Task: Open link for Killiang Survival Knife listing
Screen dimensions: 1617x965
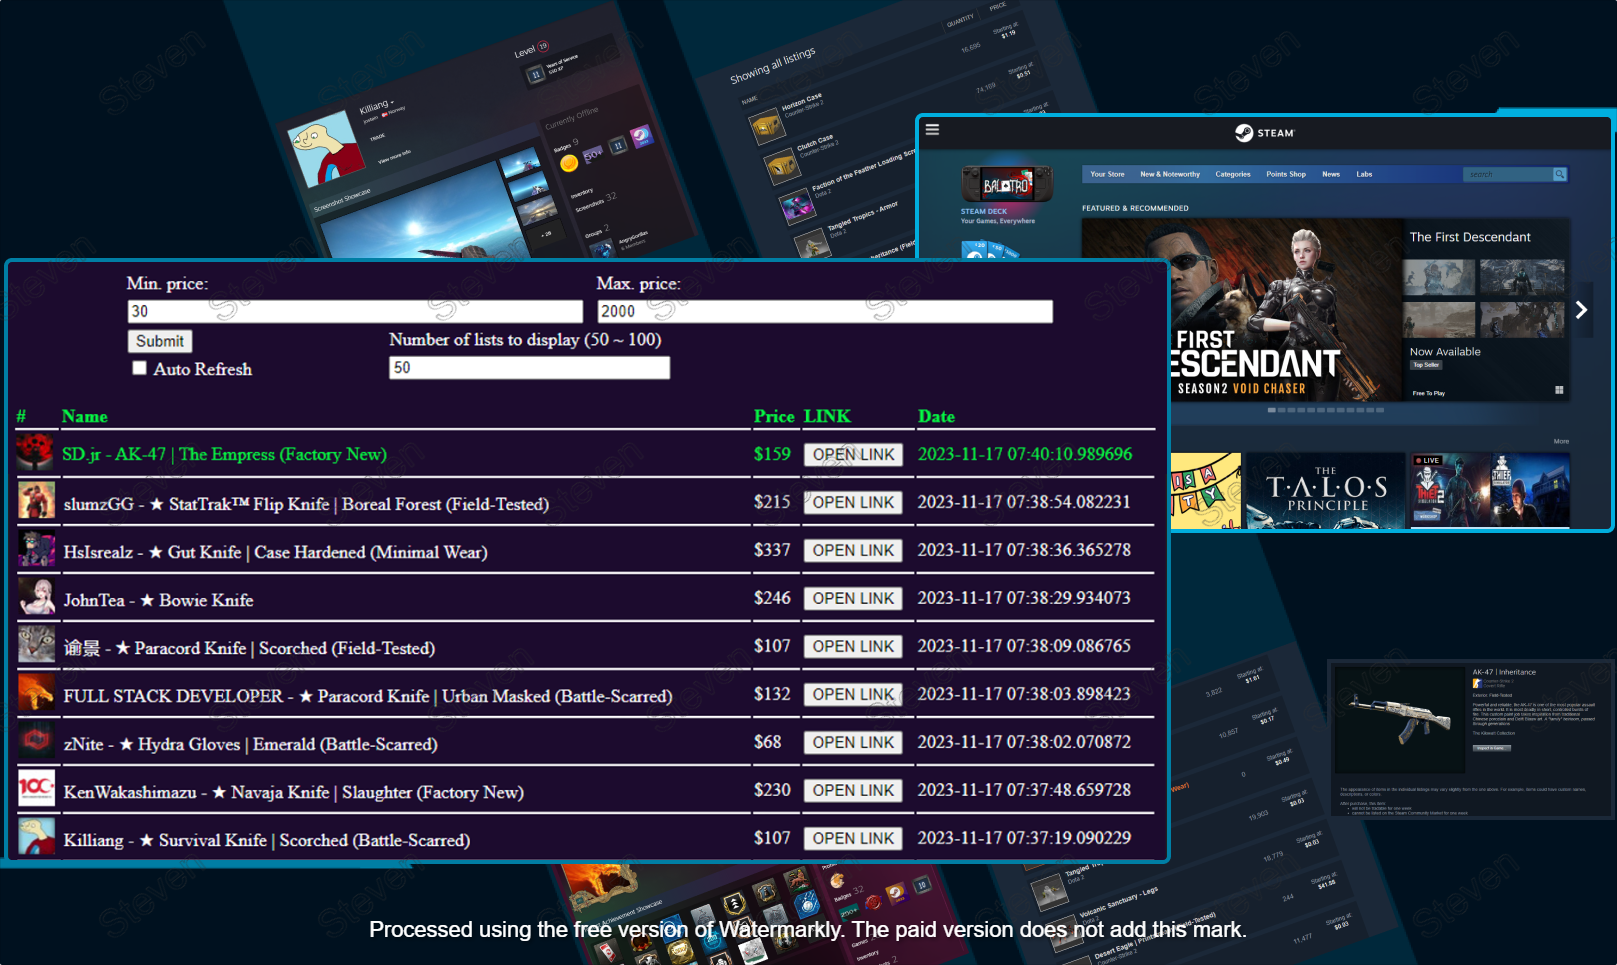Action: click(853, 839)
